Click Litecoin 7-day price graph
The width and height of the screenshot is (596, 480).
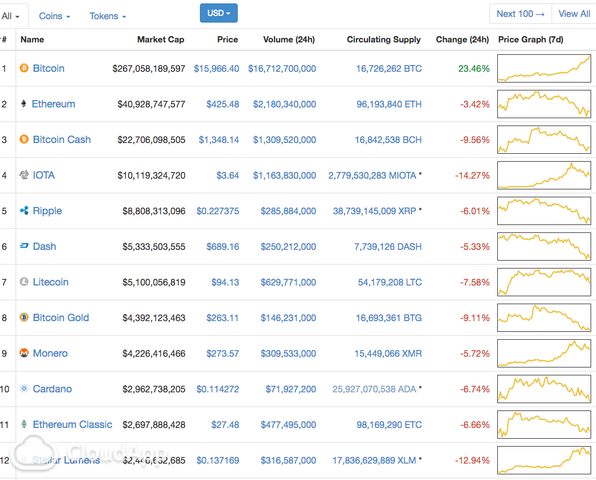(544, 282)
